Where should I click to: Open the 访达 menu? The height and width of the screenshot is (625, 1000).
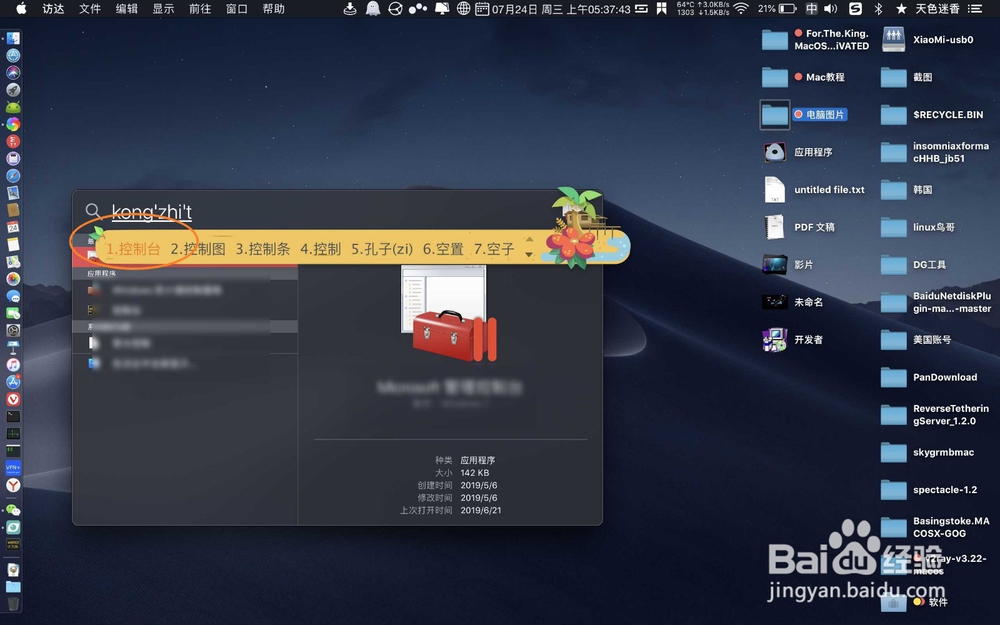53,9
